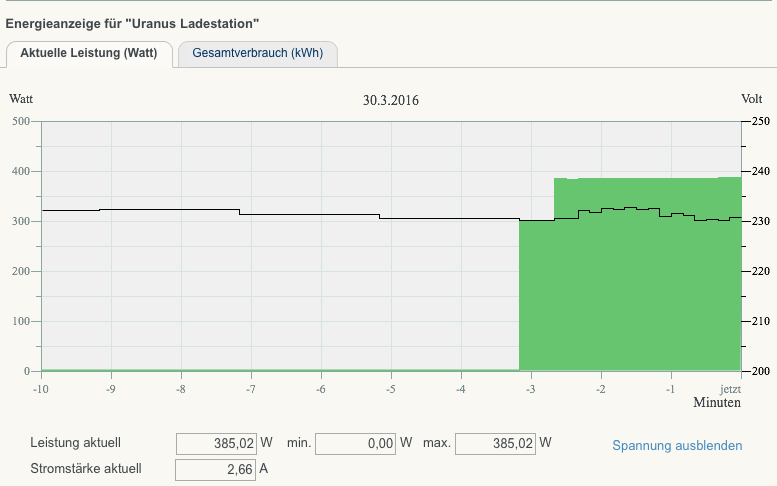Screen dimensions: 777x486
Task: Click the Watt axis title
Action: tap(21, 99)
